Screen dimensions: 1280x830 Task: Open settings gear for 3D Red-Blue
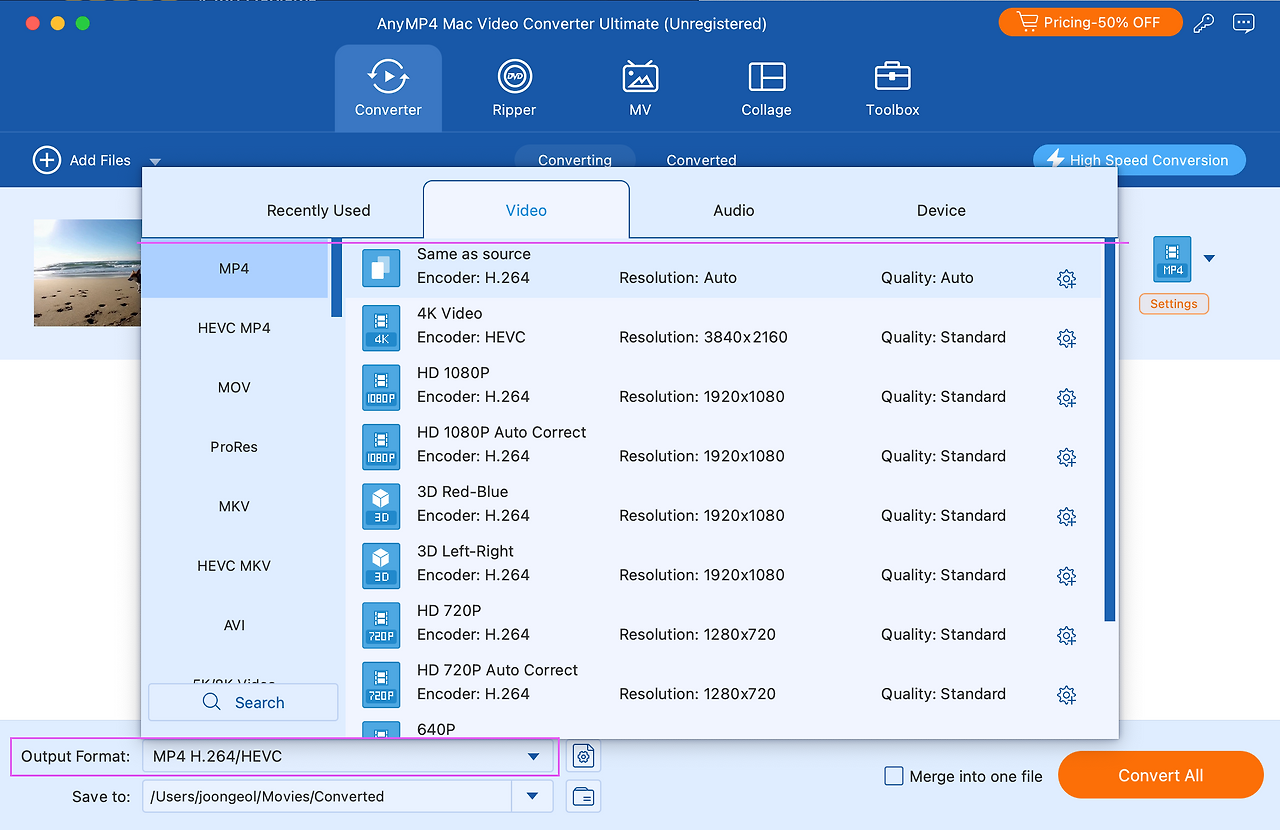point(1067,517)
